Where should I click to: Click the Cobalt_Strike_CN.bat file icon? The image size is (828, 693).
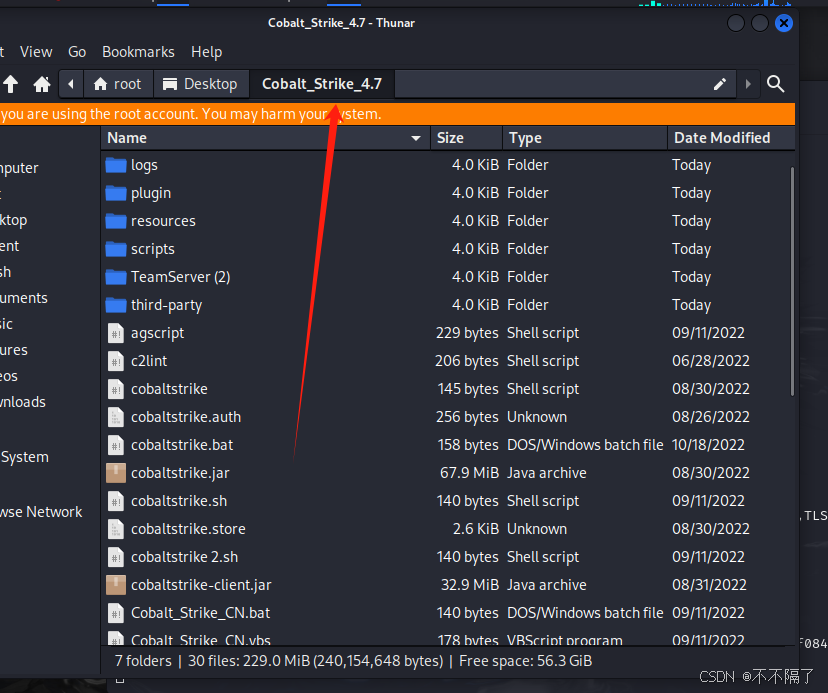coord(116,613)
